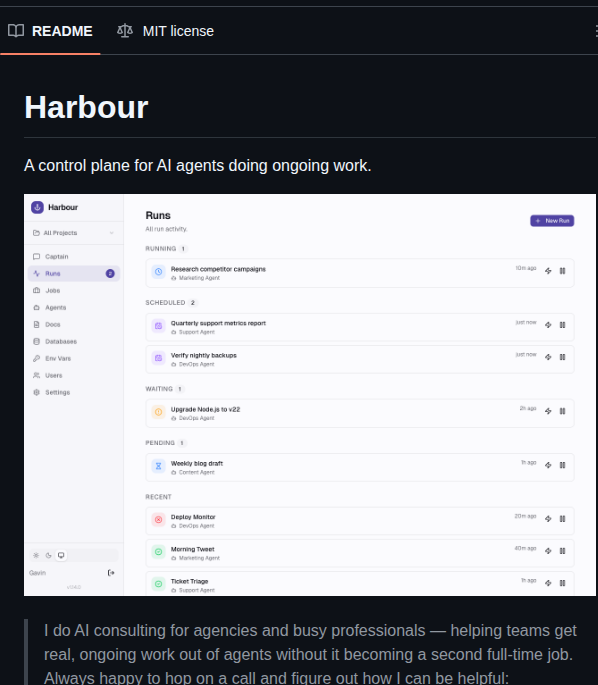Click green success icon for Morning Tweet

click(159, 552)
